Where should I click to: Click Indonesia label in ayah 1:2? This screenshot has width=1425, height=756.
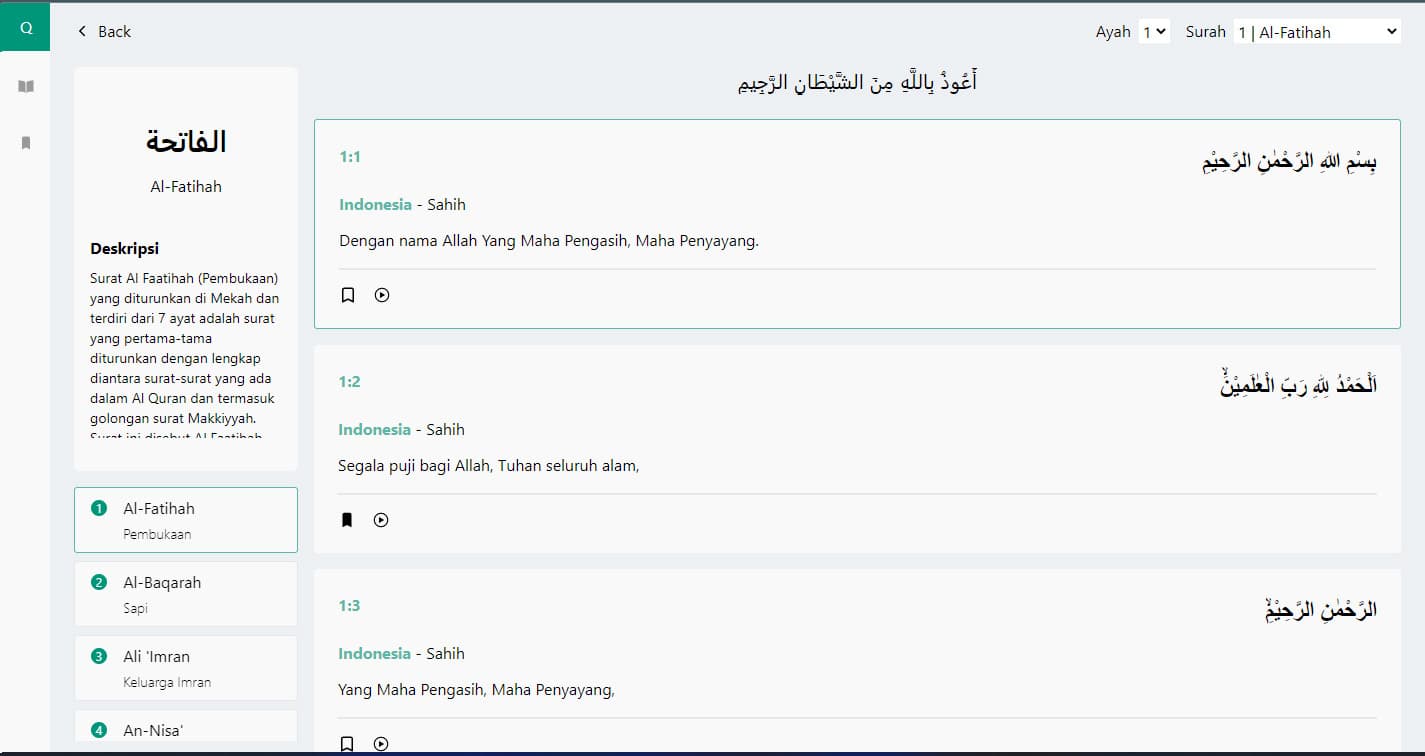pyautogui.click(x=374, y=430)
